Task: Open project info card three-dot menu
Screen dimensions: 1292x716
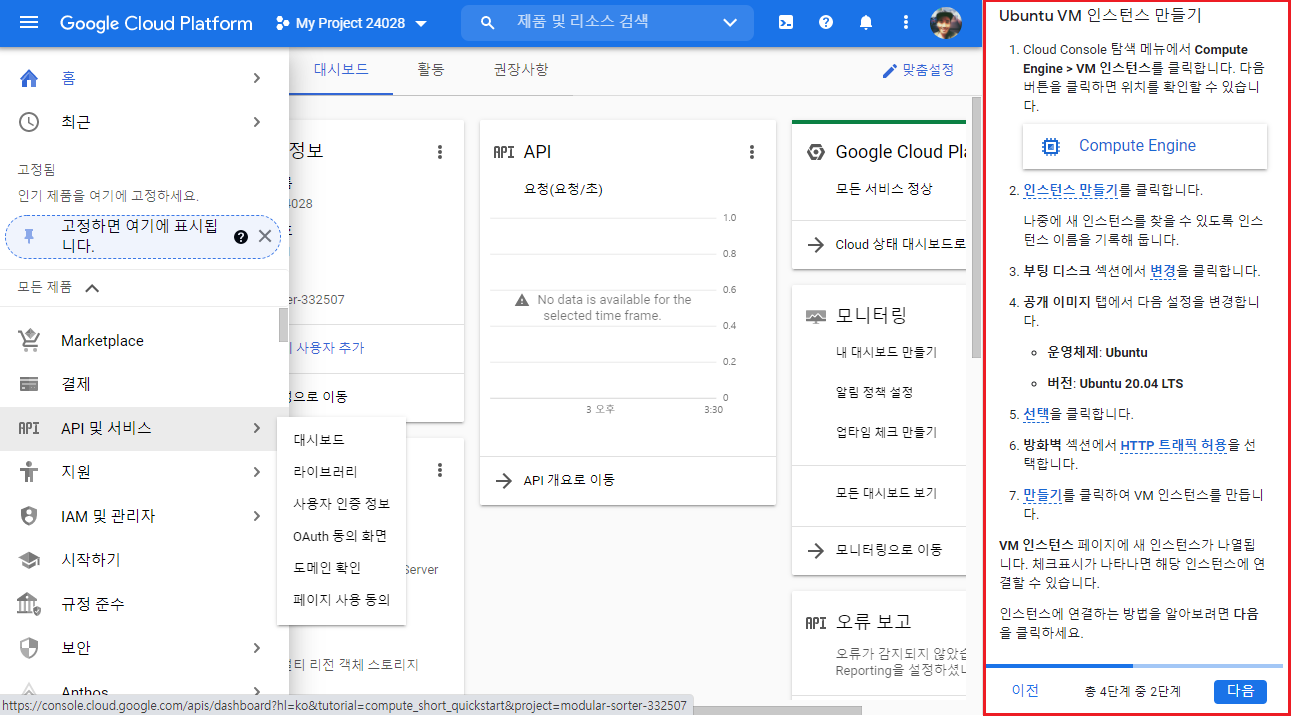Action: point(439,152)
